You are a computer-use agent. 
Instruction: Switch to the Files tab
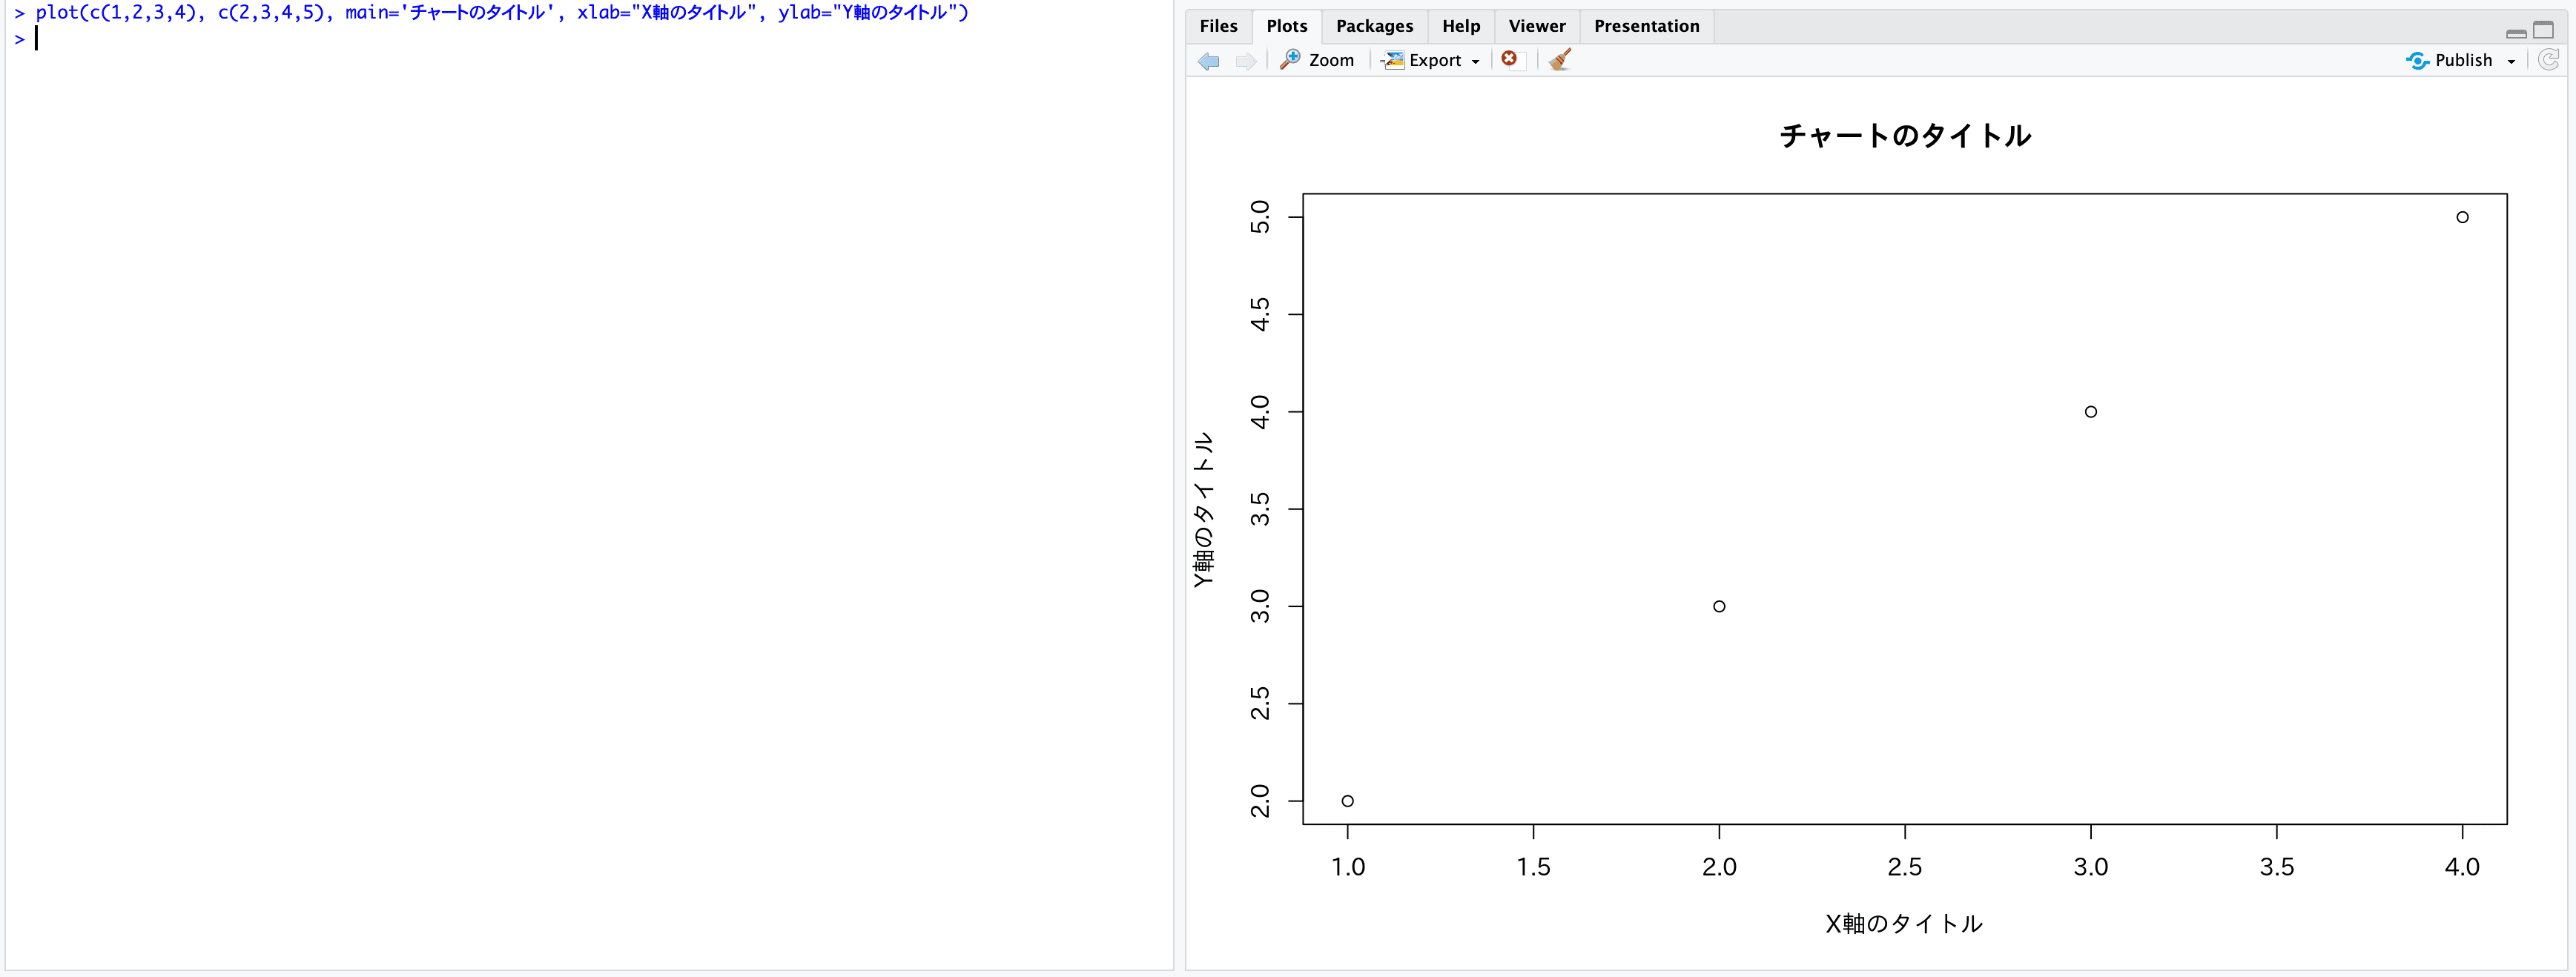point(1218,26)
